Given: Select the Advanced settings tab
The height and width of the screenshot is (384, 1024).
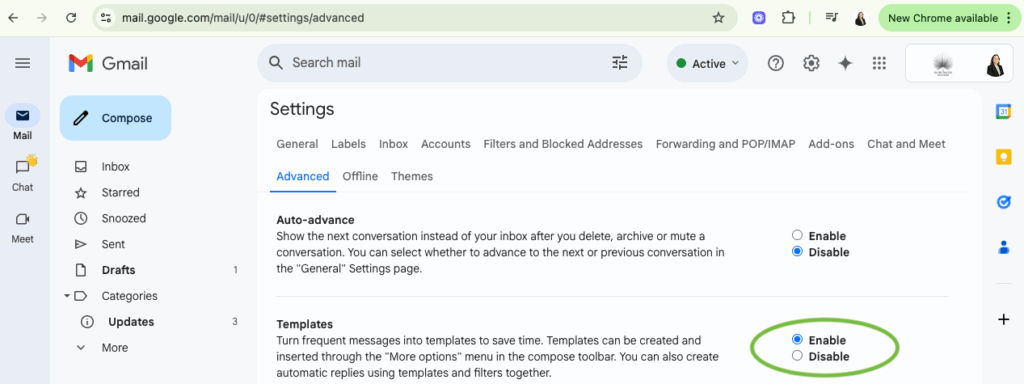Looking at the screenshot, I should coord(302,176).
